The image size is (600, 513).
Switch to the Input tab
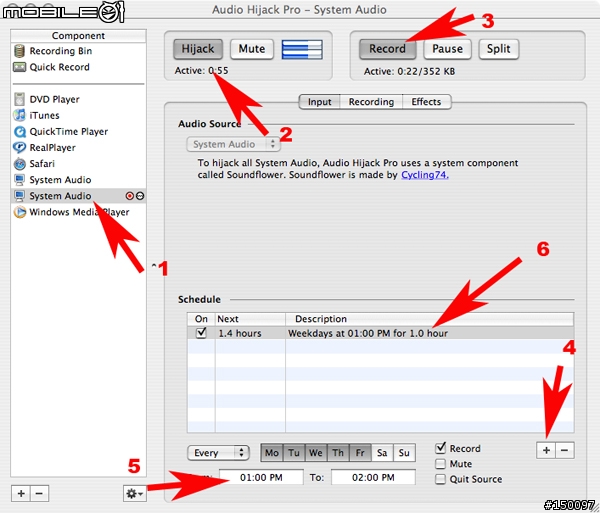(319, 102)
